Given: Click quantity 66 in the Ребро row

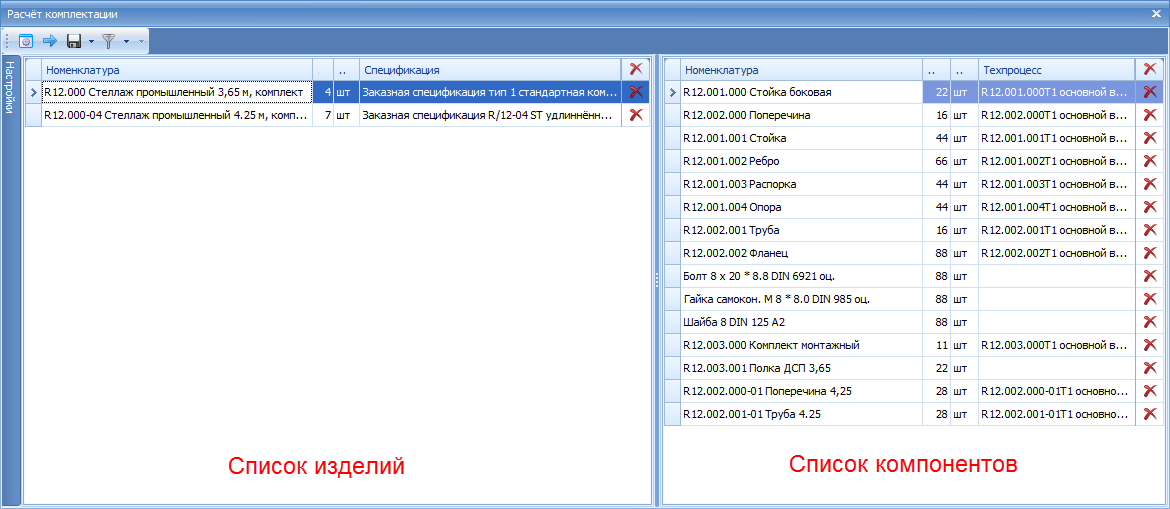Looking at the screenshot, I should tap(936, 161).
